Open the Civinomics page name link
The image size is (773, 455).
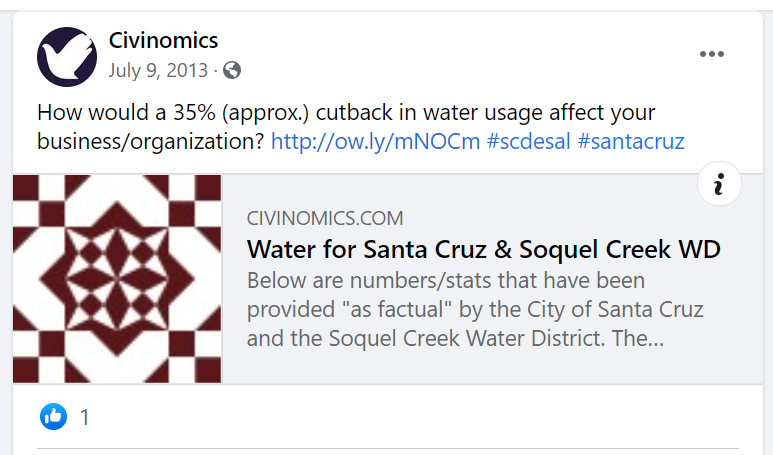163,41
